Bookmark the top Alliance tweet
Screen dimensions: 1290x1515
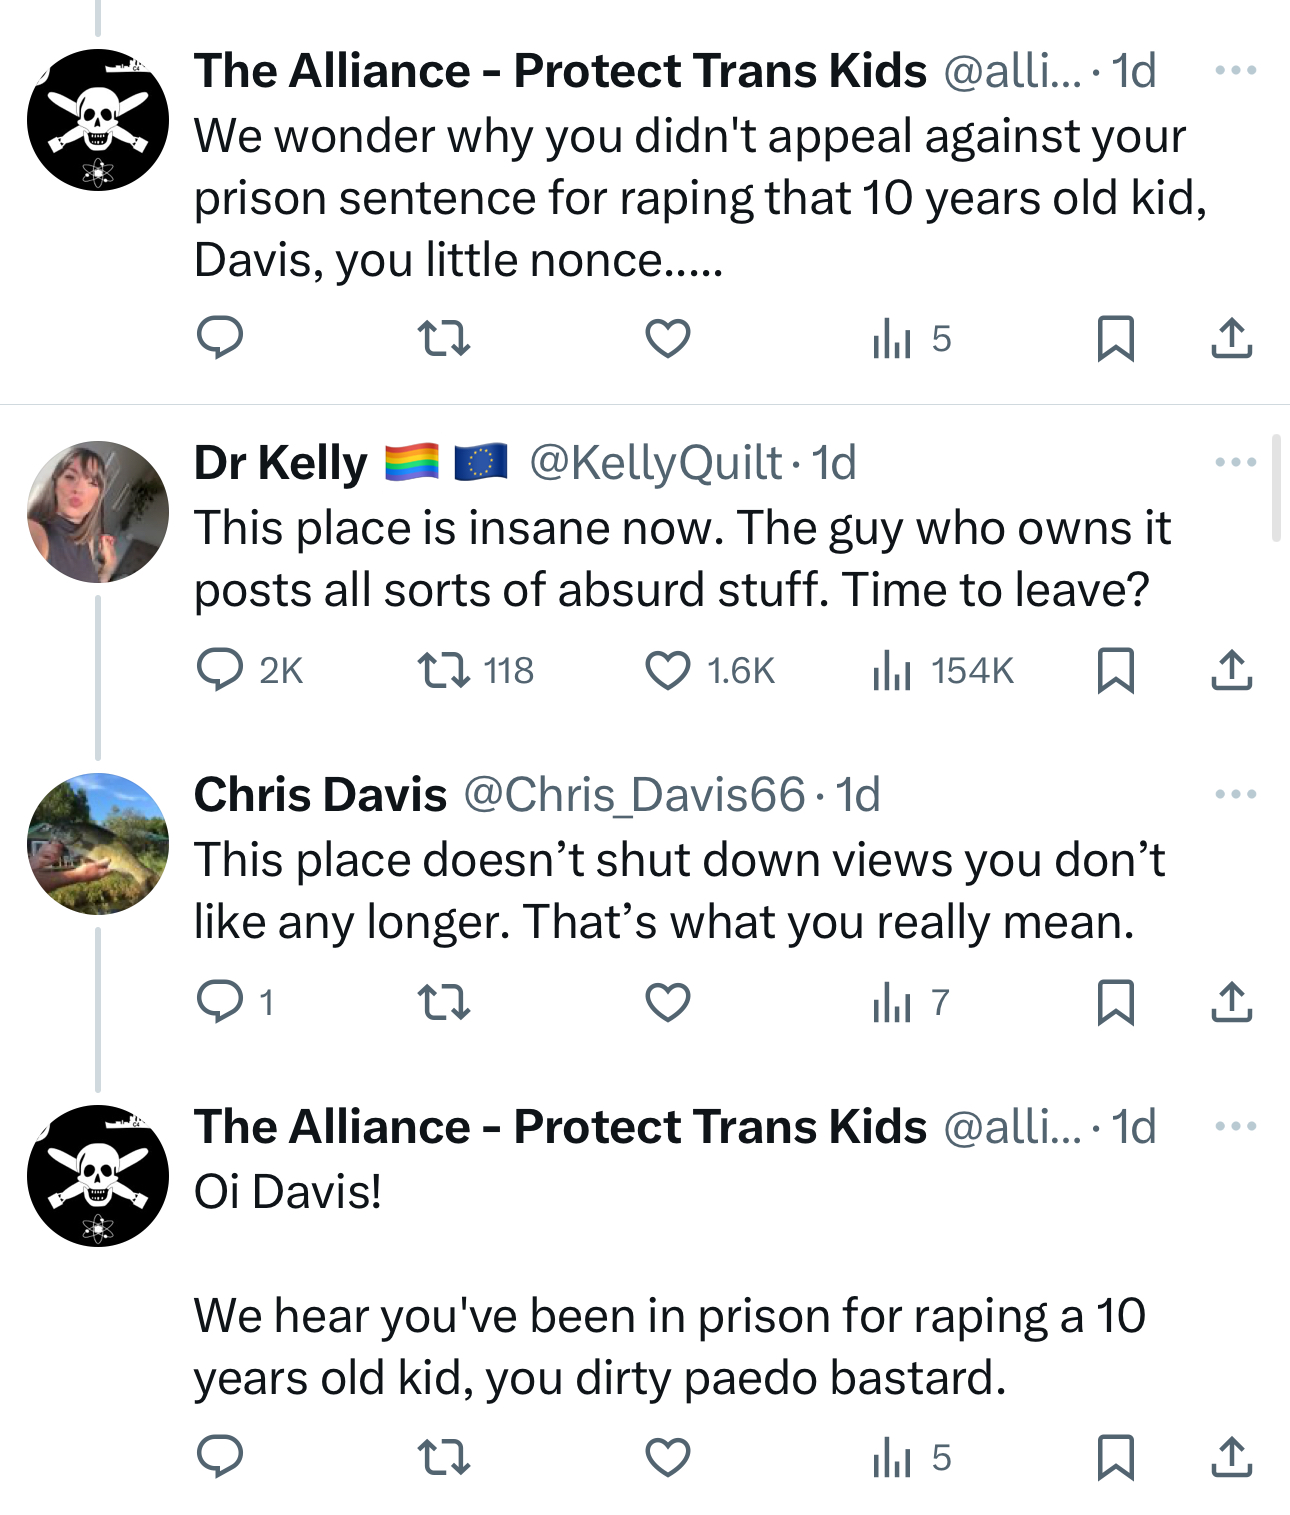(x=1115, y=338)
